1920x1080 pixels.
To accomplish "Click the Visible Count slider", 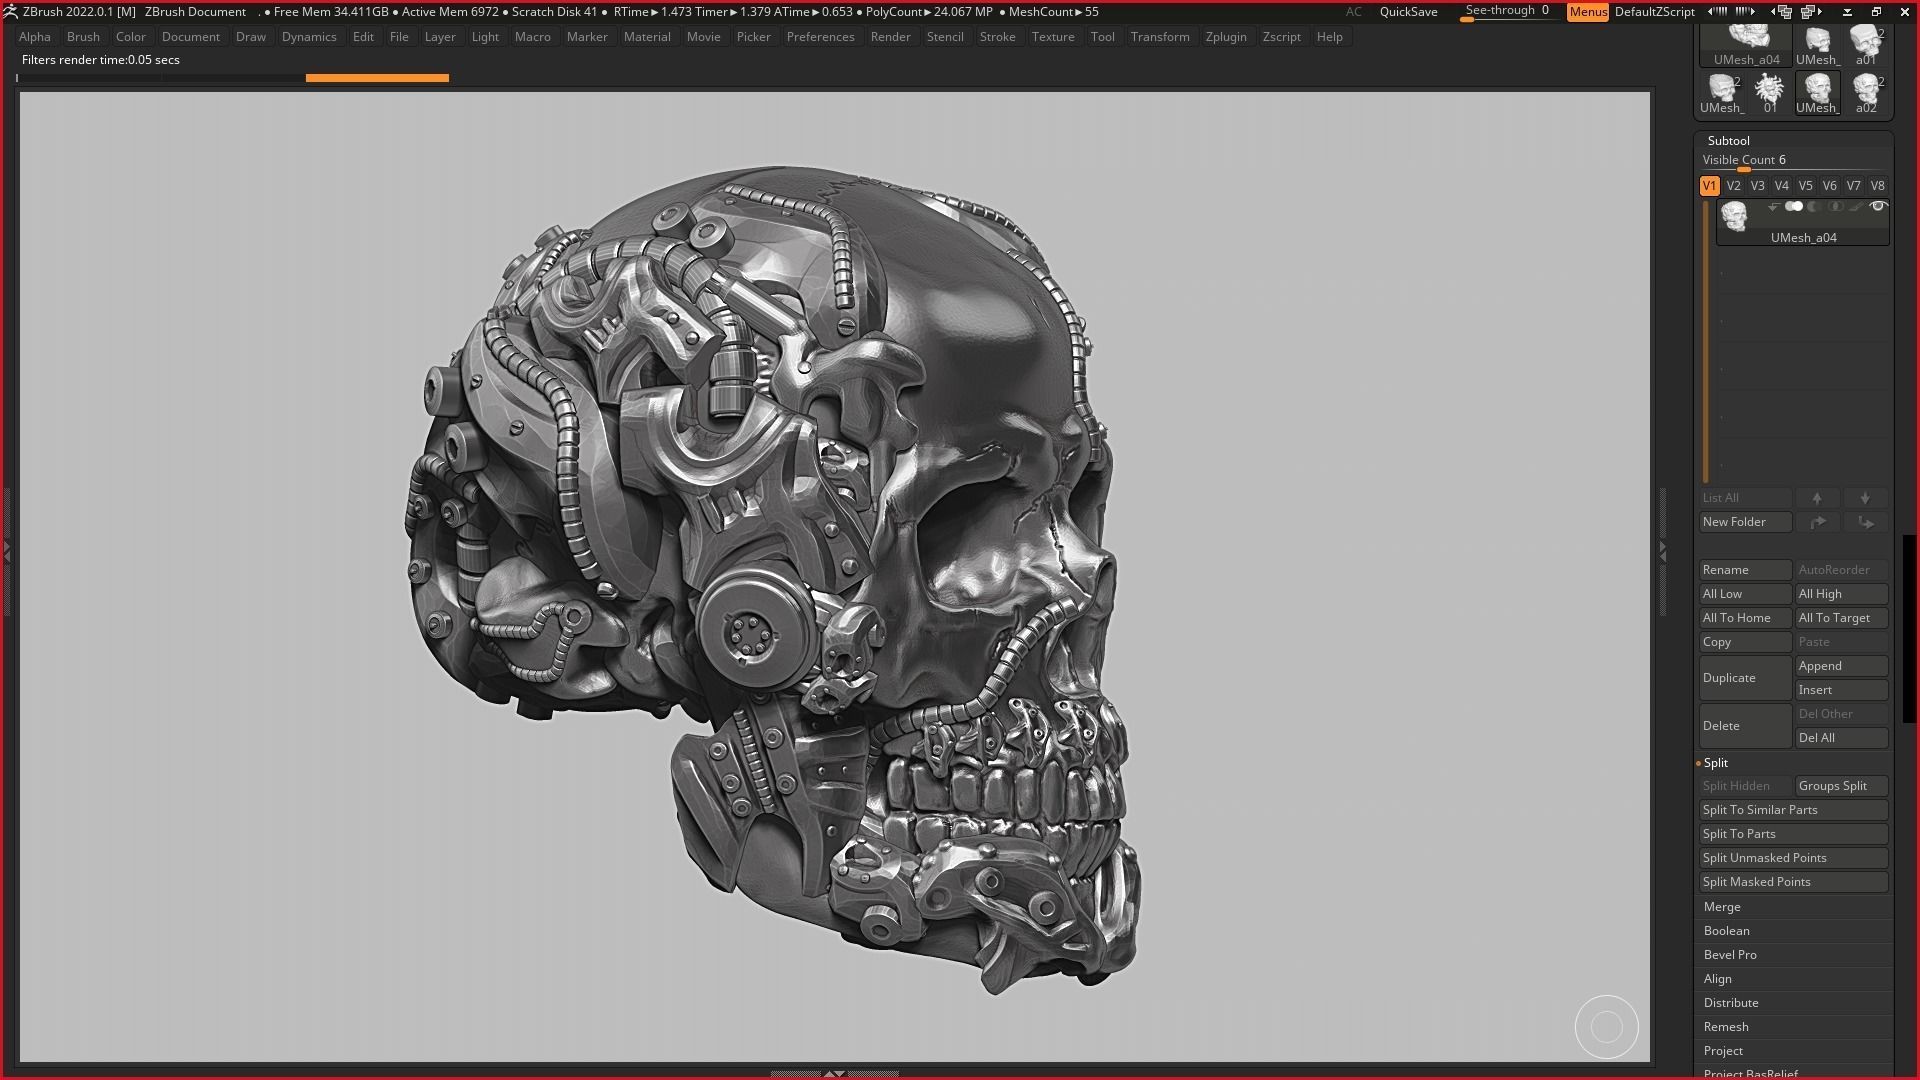I will [1793, 161].
